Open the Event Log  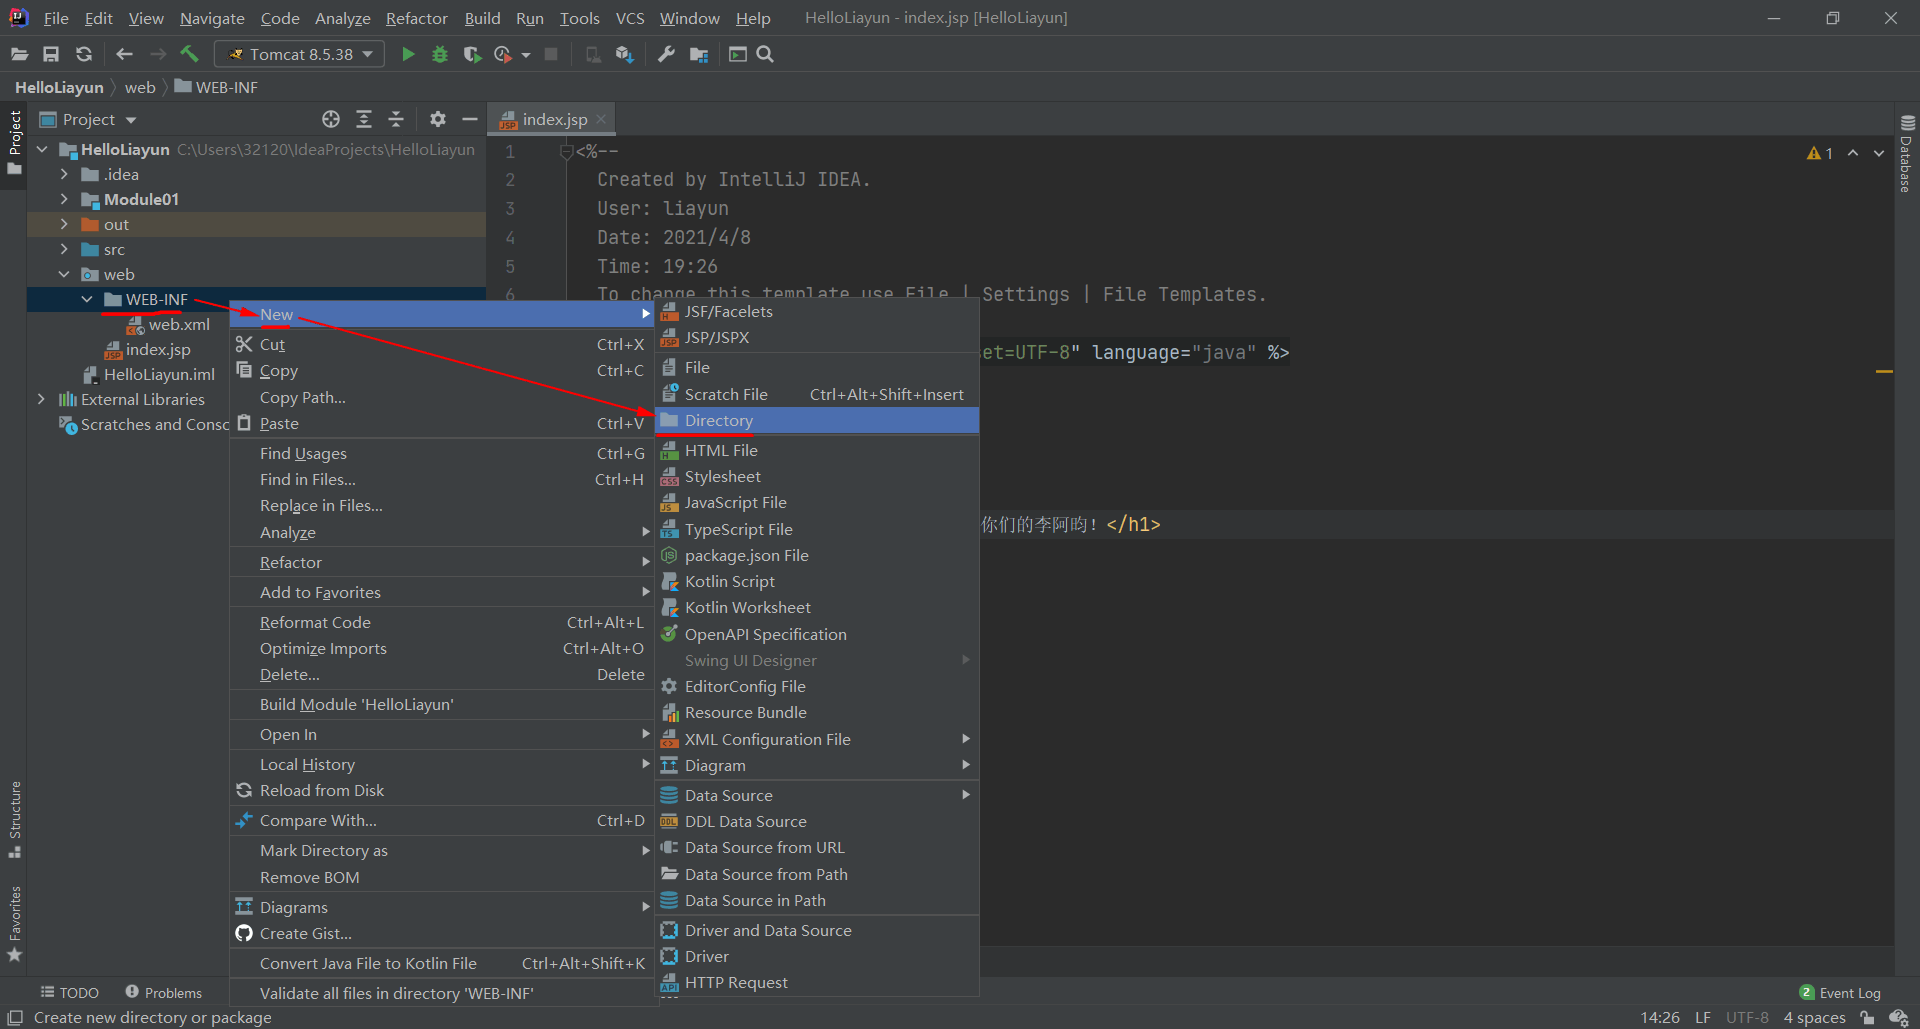(x=1840, y=992)
